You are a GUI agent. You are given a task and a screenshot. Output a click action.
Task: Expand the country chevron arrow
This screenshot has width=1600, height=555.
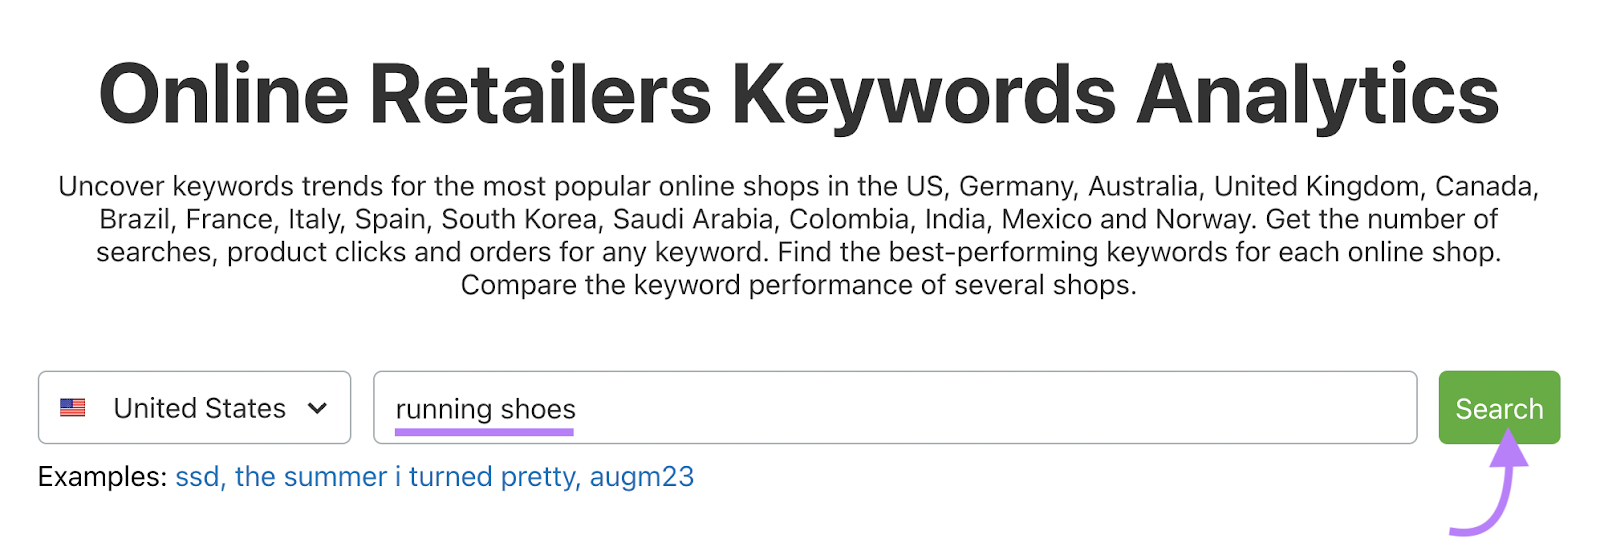[x=317, y=408]
